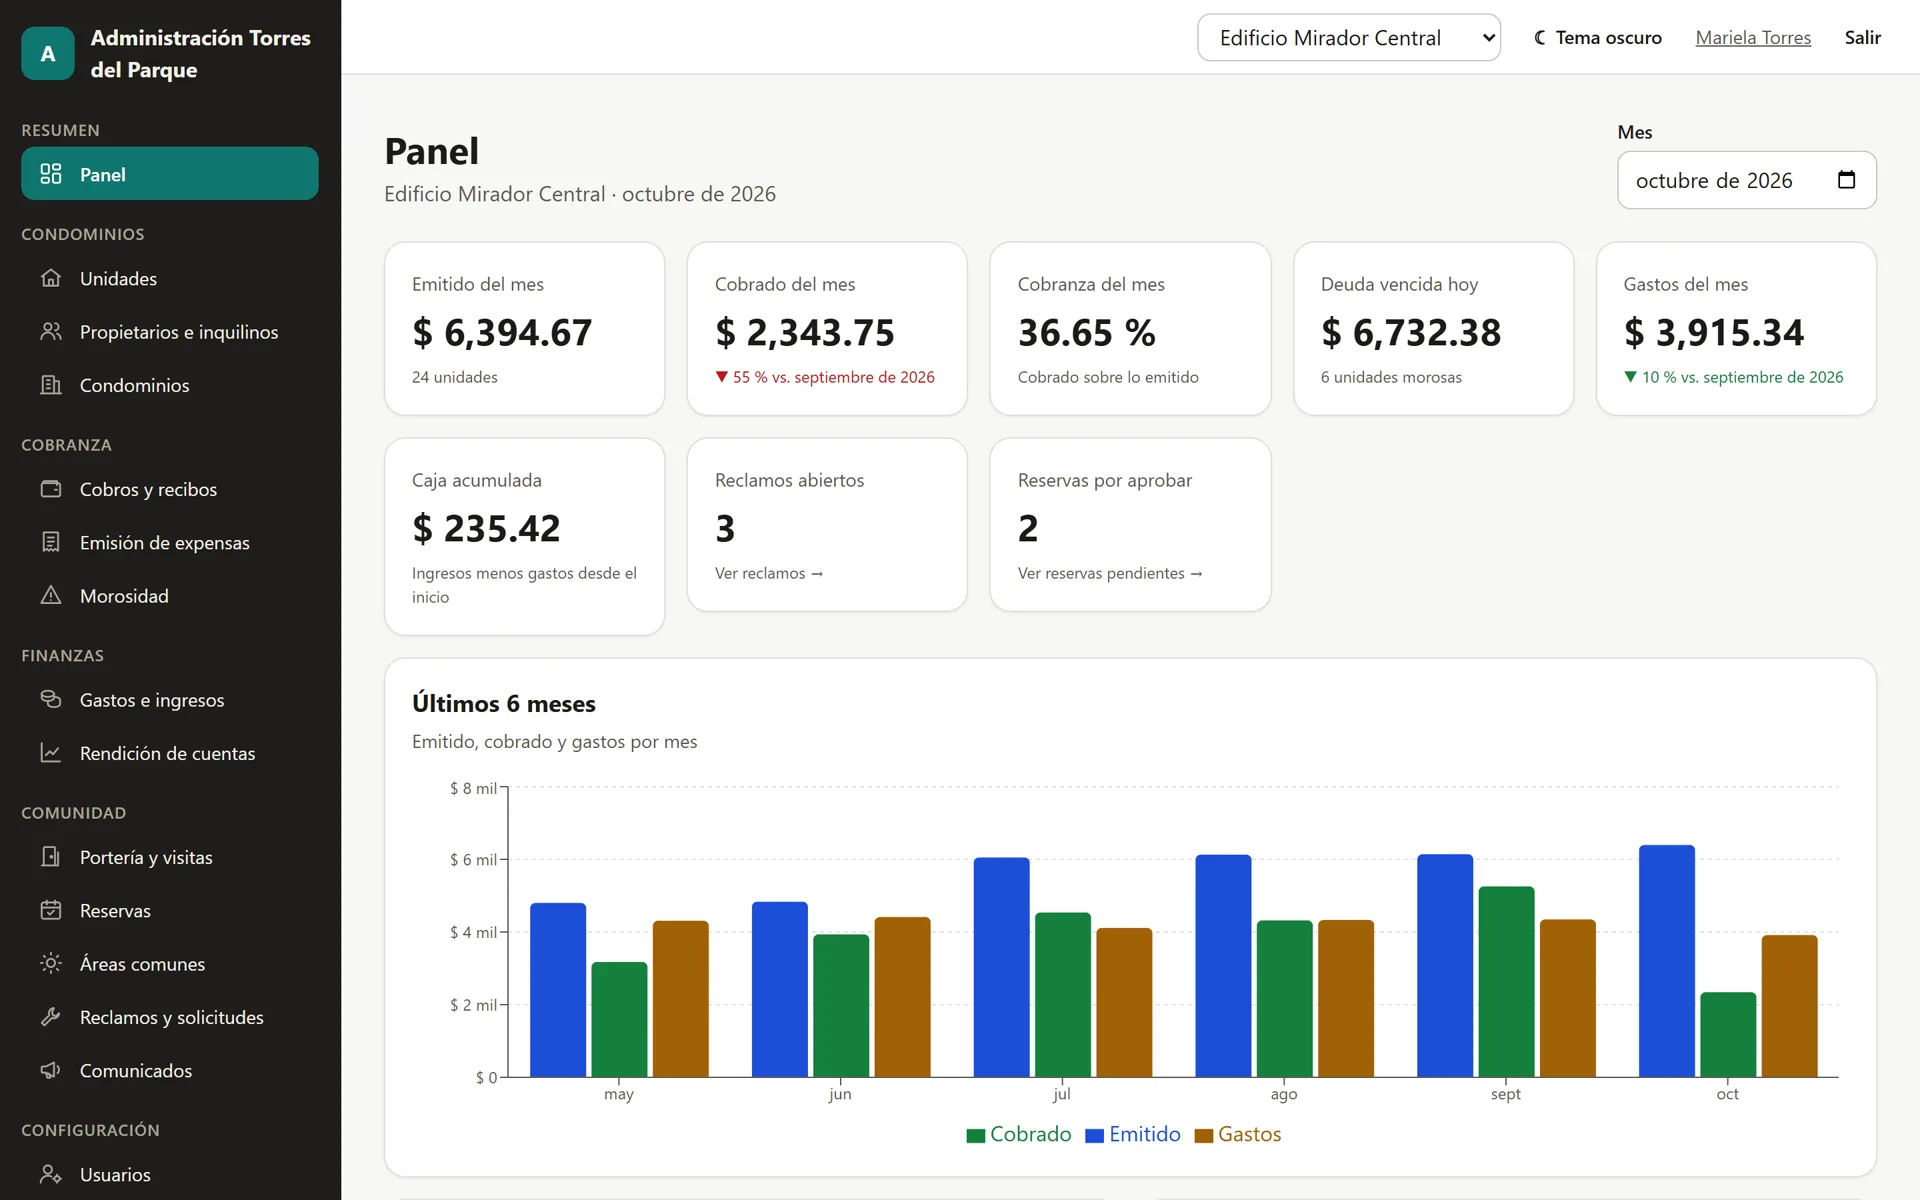Click the Reservas calendar icon
The image size is (1920, 1200).
pos(51,910)
